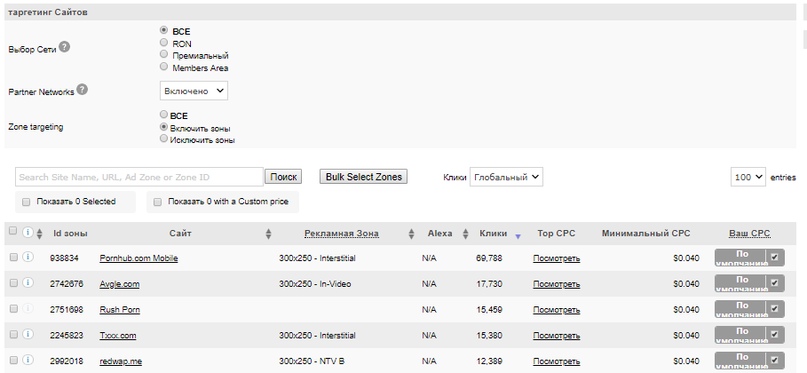
Task: Sort by Alexa column arrows
Action: tap(465, 234)
